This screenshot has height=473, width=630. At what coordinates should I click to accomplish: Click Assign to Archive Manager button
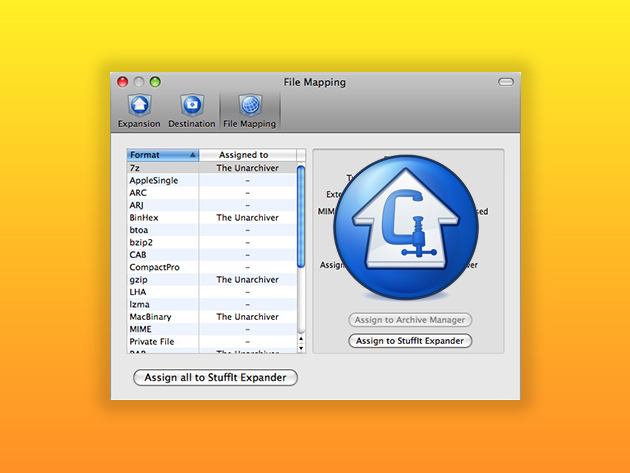pyautogui.click(x=410, y=320)
